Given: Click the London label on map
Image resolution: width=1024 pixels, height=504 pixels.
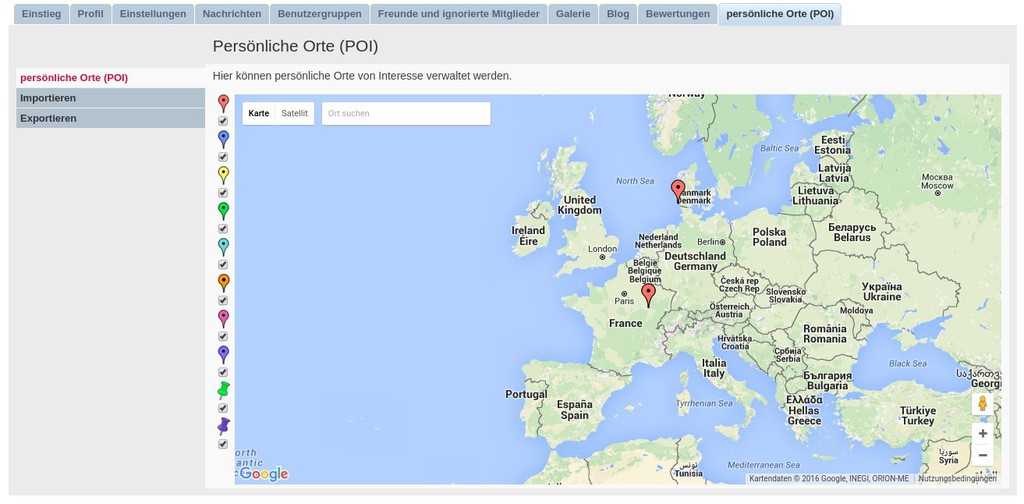Looking at the screenshot, I should click(602, 249).
